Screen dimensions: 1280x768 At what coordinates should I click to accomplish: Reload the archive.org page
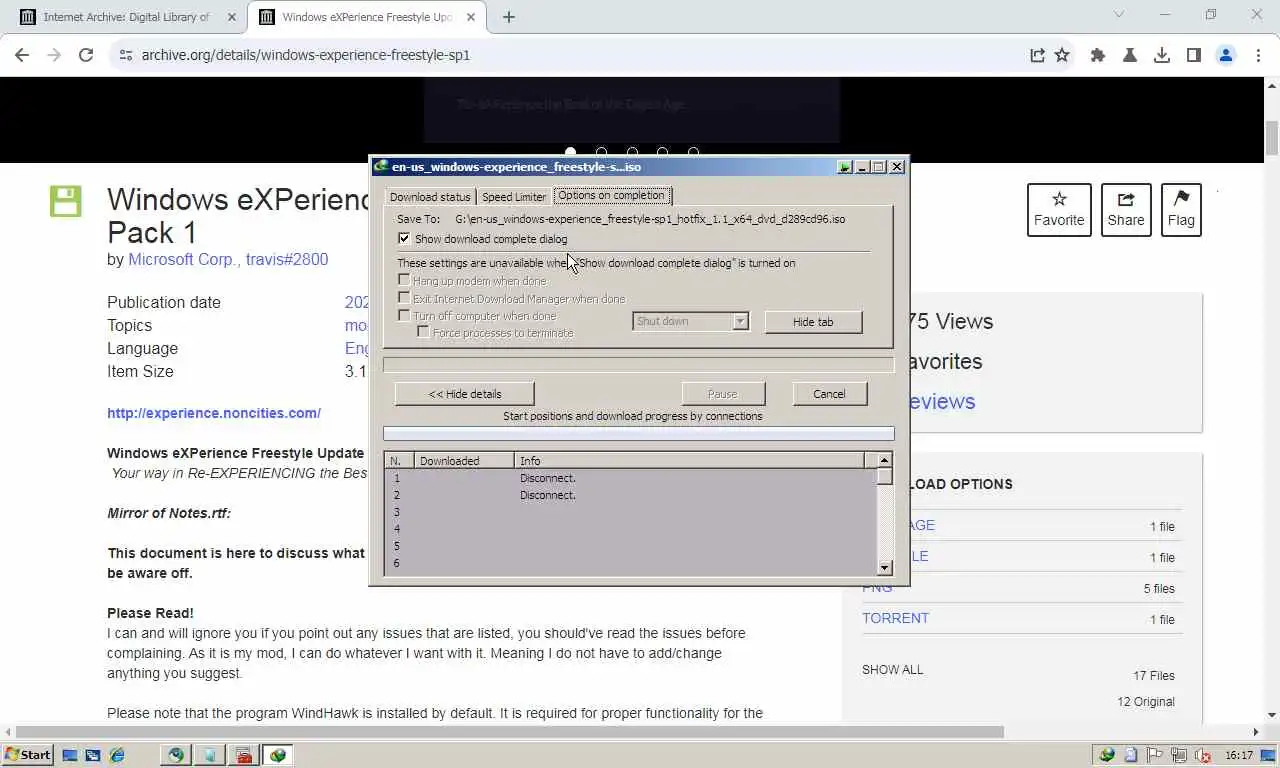[86, 55]
